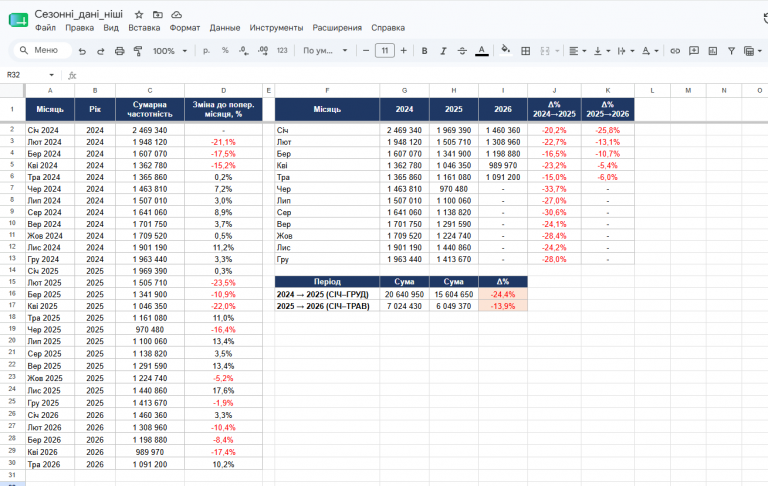
Task: Click the Період header cell
Action: click(x=327, y=282)
